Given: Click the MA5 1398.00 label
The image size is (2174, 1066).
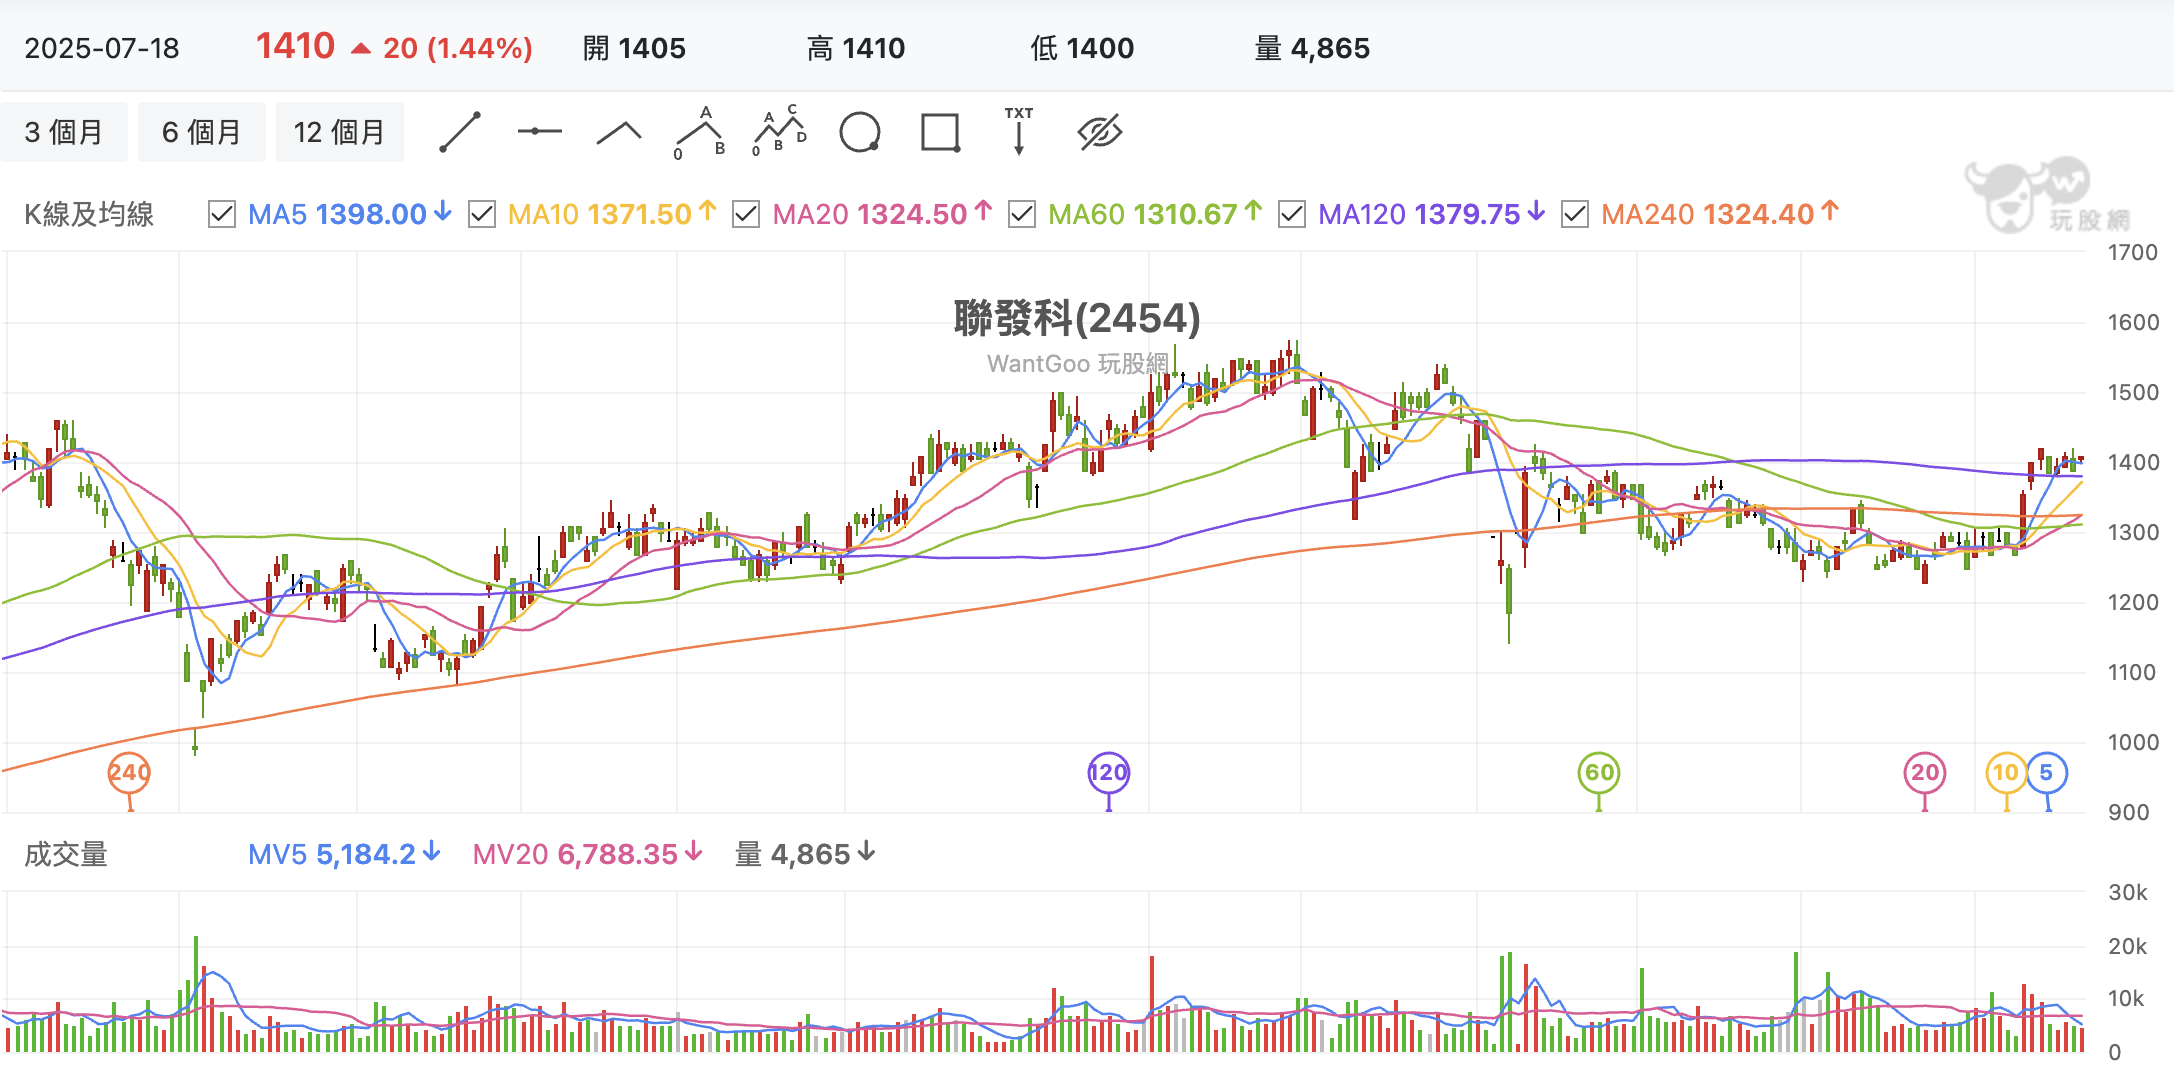Looking at the screenshot, I should [x=350, y=214].
